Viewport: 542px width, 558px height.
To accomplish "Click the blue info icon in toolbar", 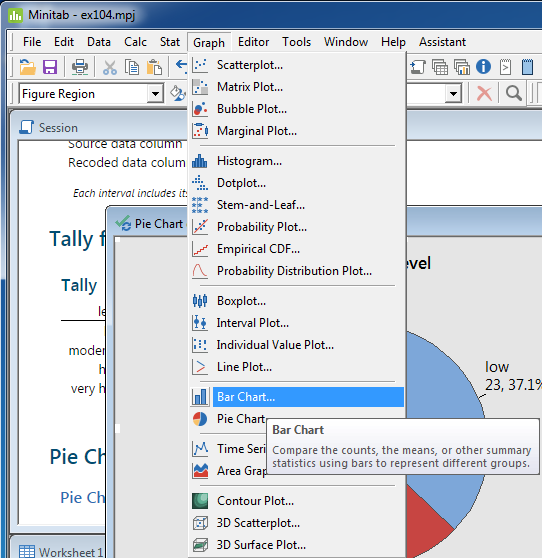I will coord(483,67).
